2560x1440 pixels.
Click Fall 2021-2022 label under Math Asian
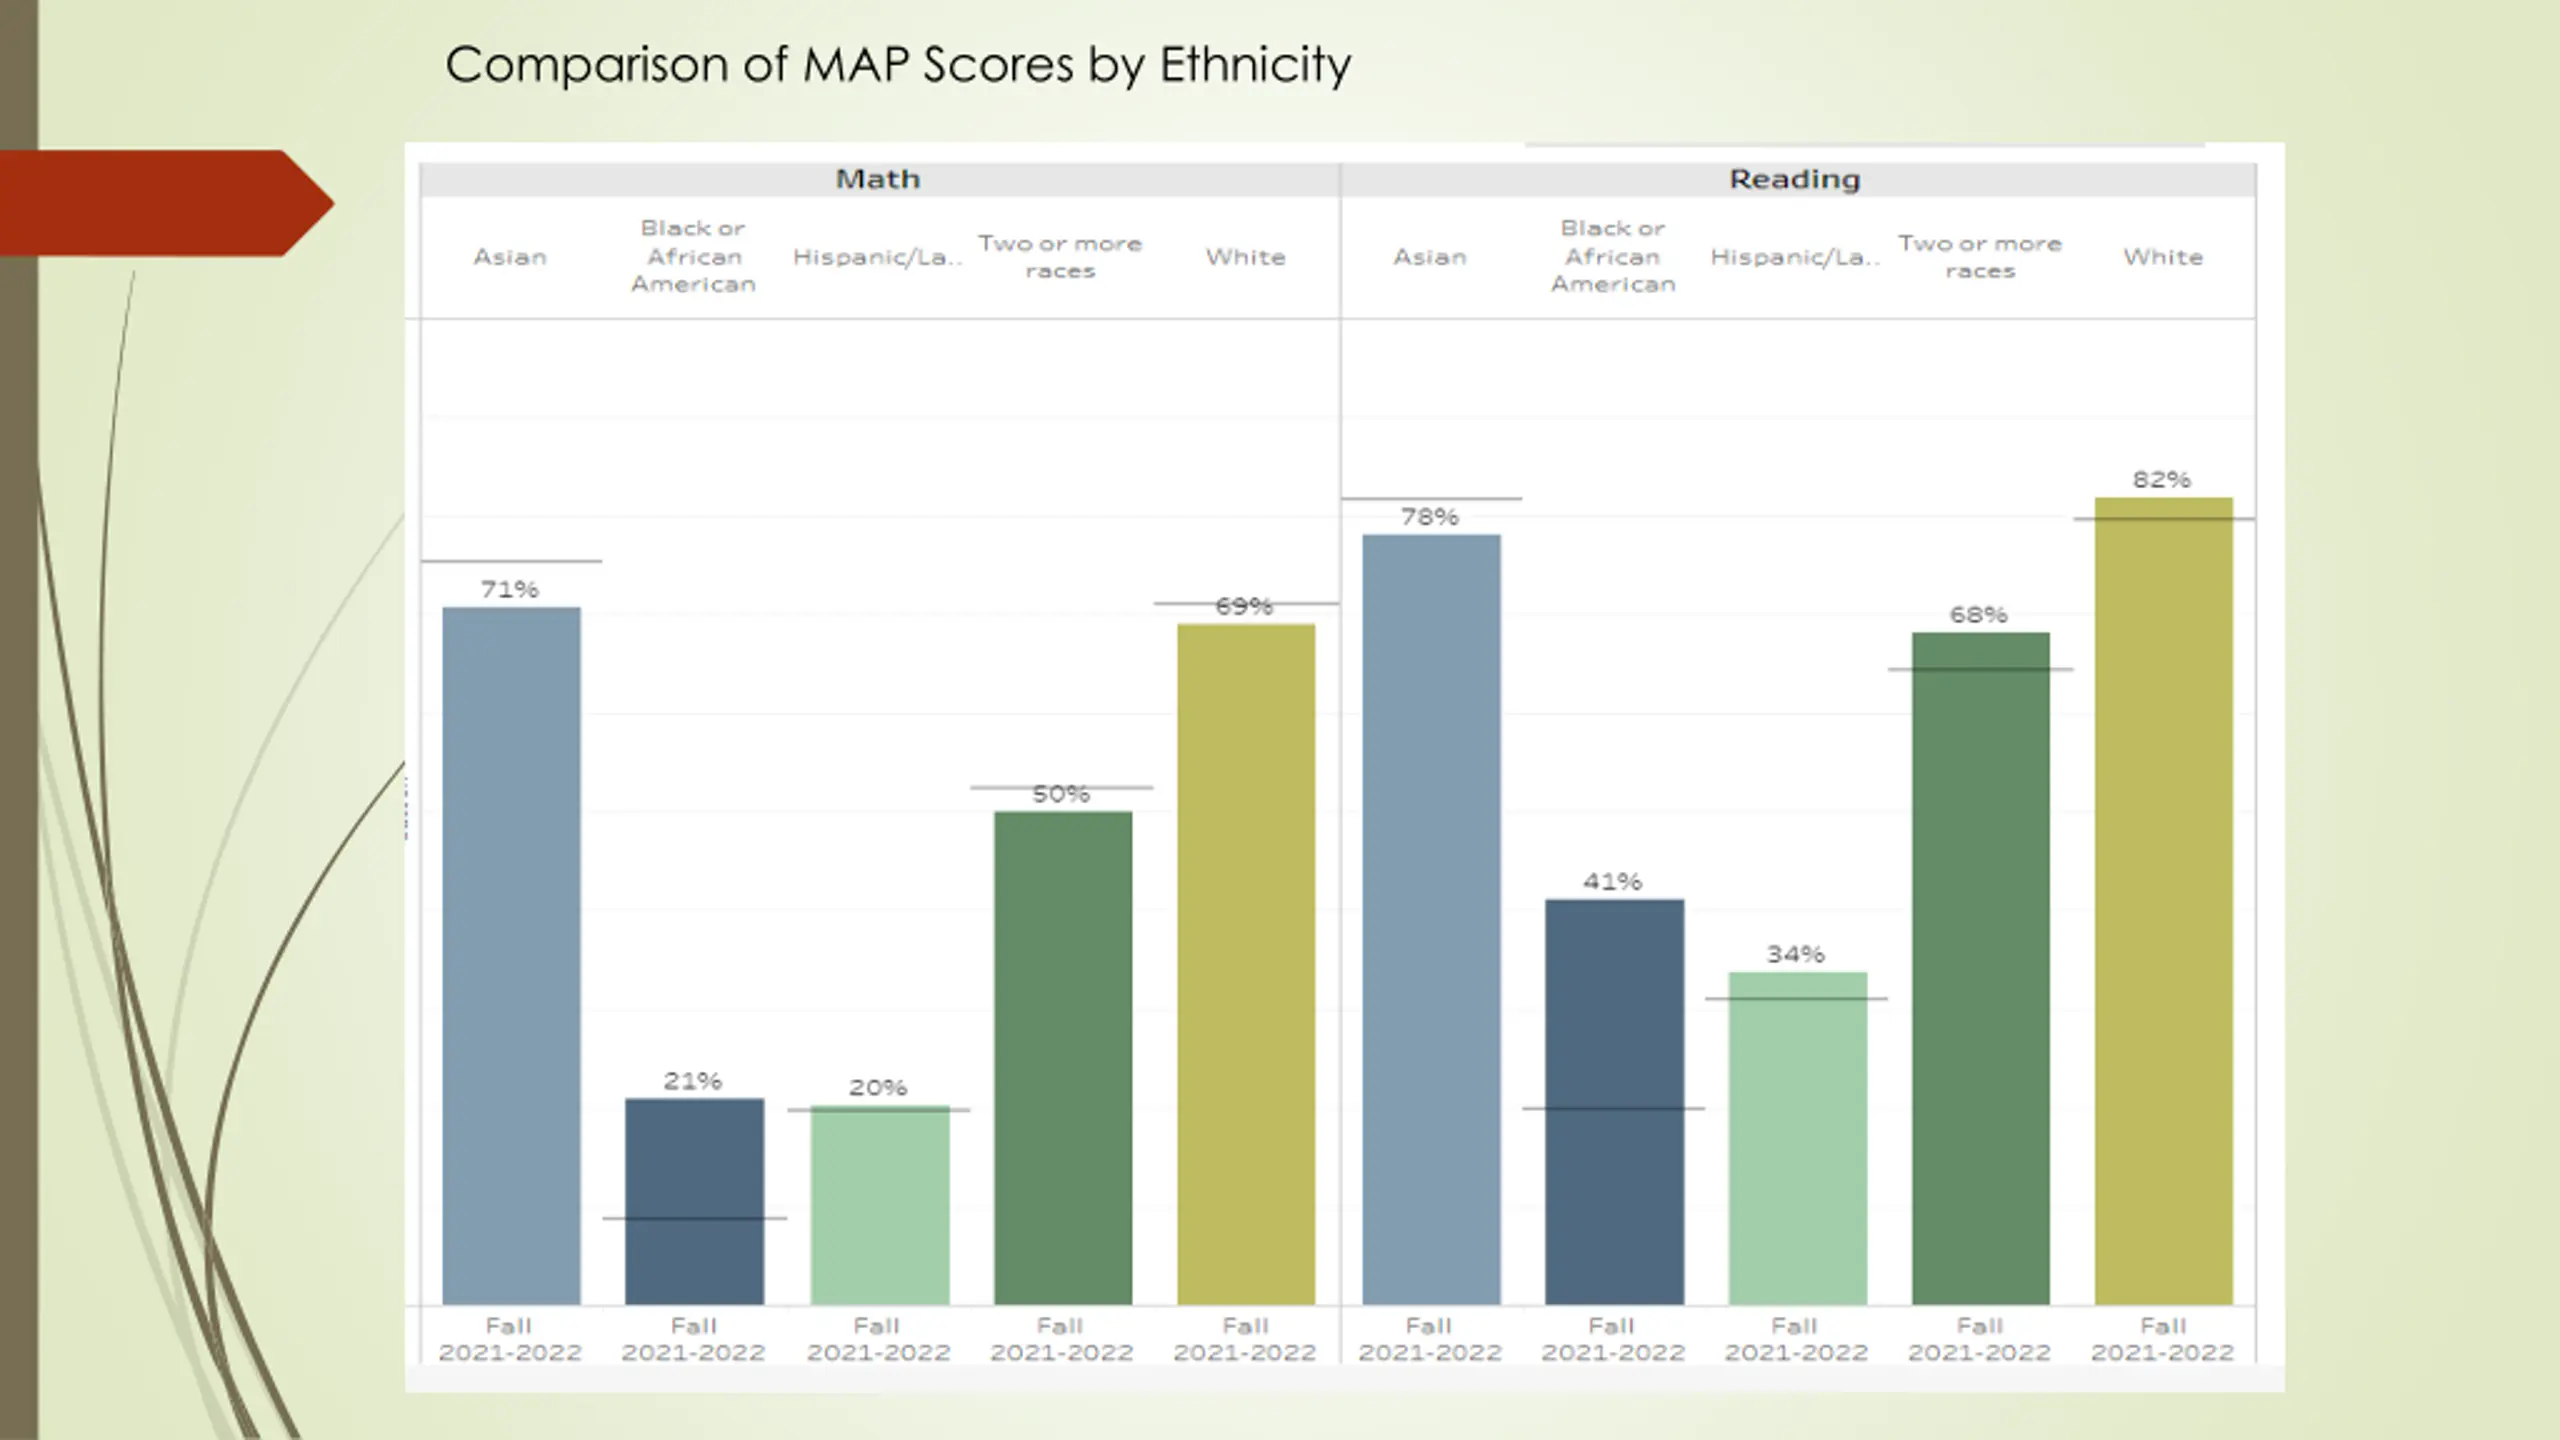(510, 1339)
